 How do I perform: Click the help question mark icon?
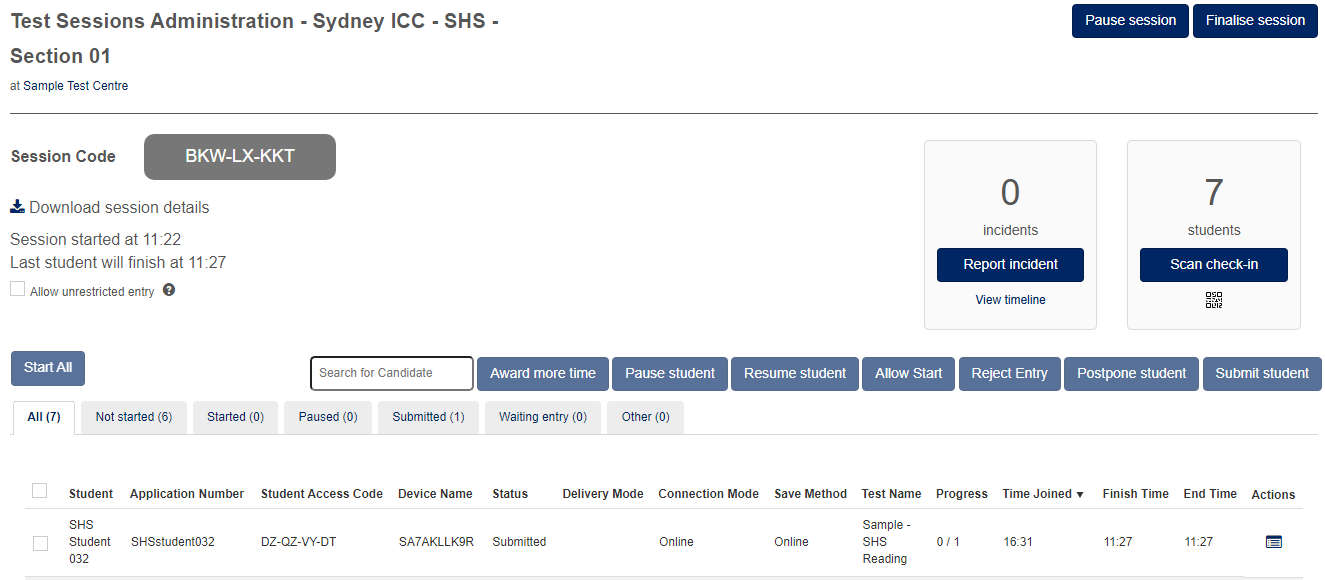[169, 290]
